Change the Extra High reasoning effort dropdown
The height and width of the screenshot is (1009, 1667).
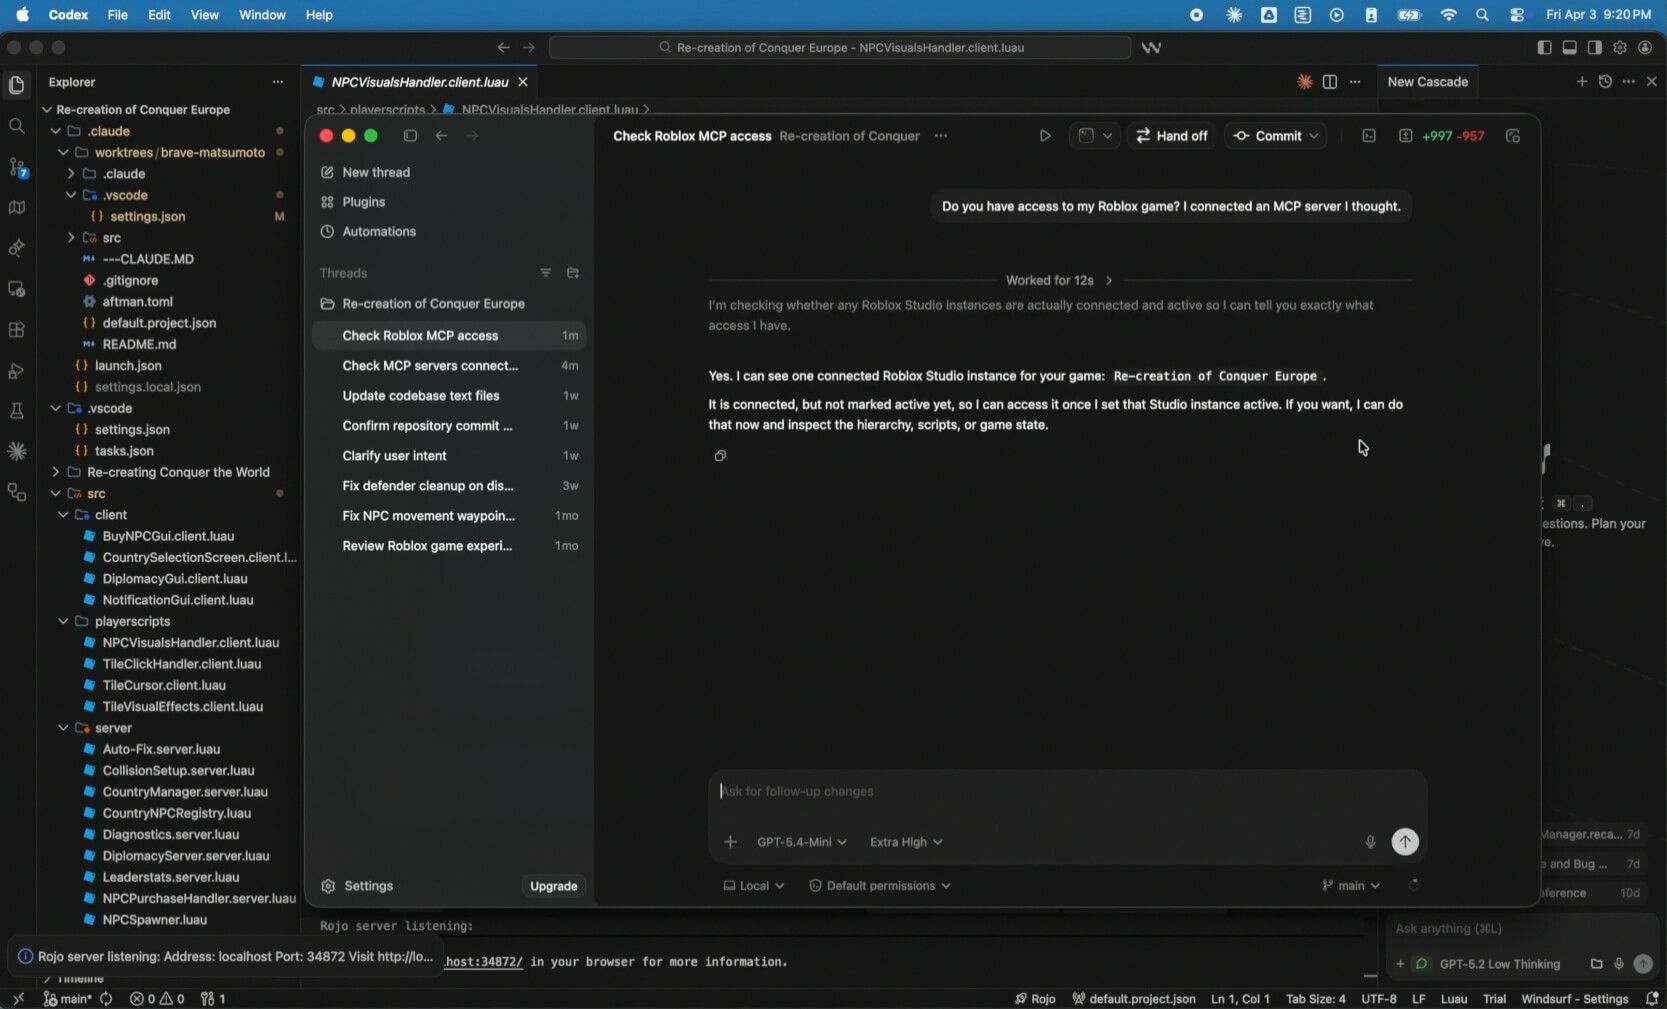click(906, 842)
